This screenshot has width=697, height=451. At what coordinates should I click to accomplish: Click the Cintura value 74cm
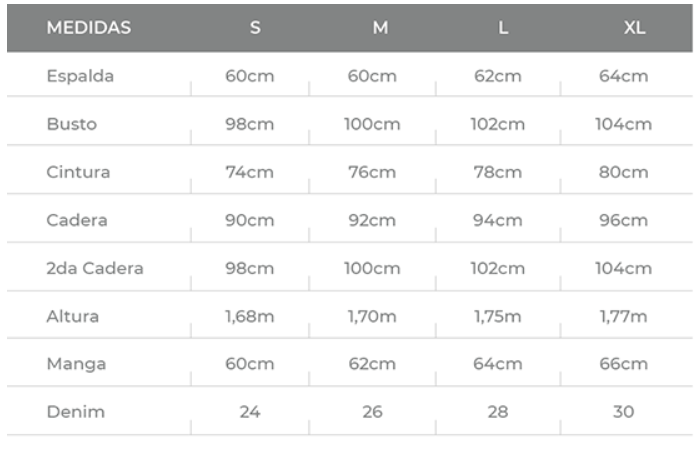click(249, 172)
